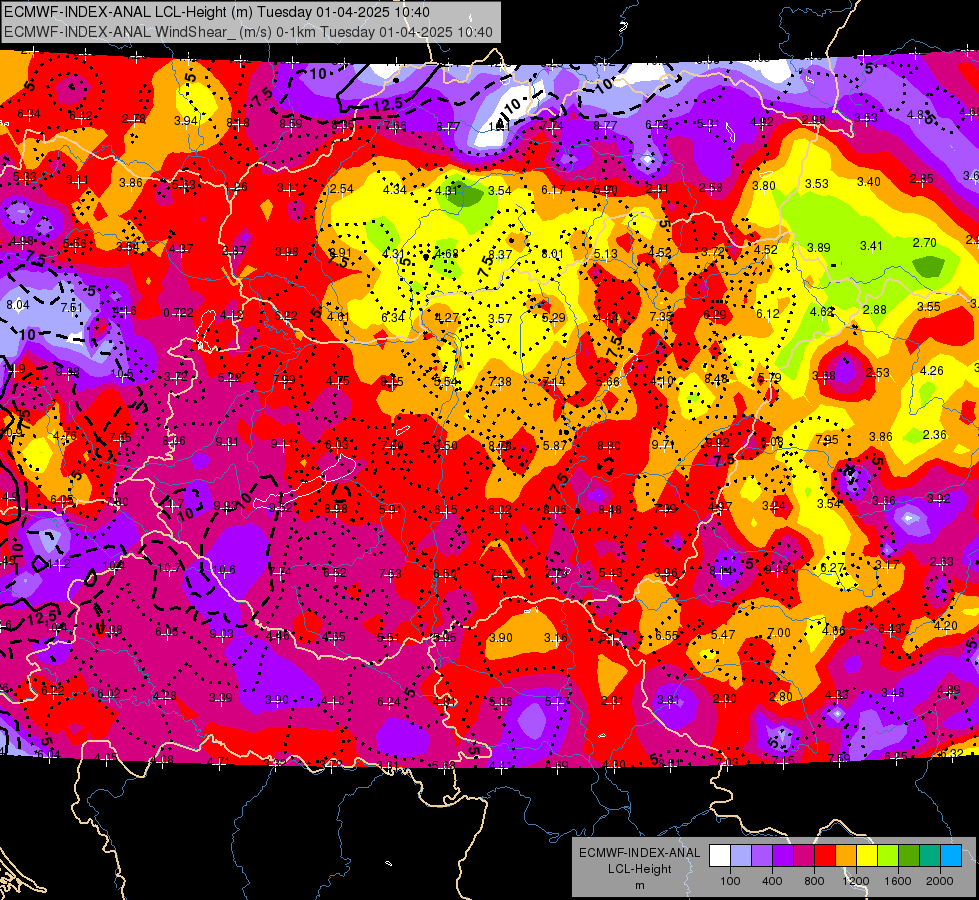Click the map value '8.04'

point(17,305)
